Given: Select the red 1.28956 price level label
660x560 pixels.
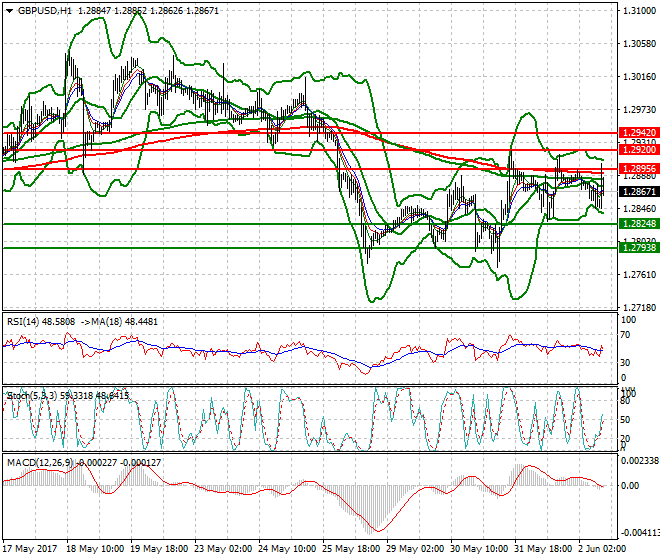Looking at the screenshot, I should point(639,169).
